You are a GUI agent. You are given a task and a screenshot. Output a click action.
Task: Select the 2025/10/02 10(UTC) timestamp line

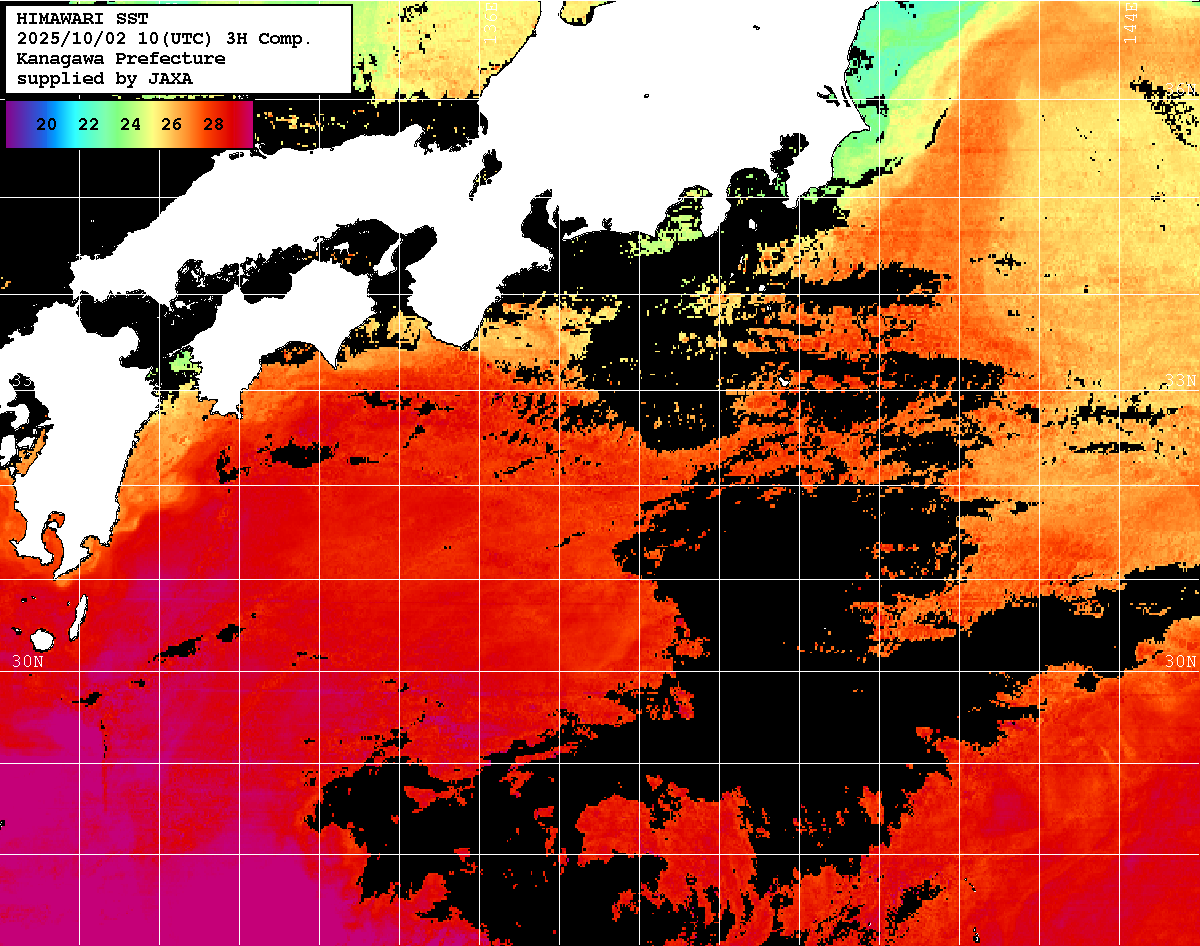tap(164, 38)
